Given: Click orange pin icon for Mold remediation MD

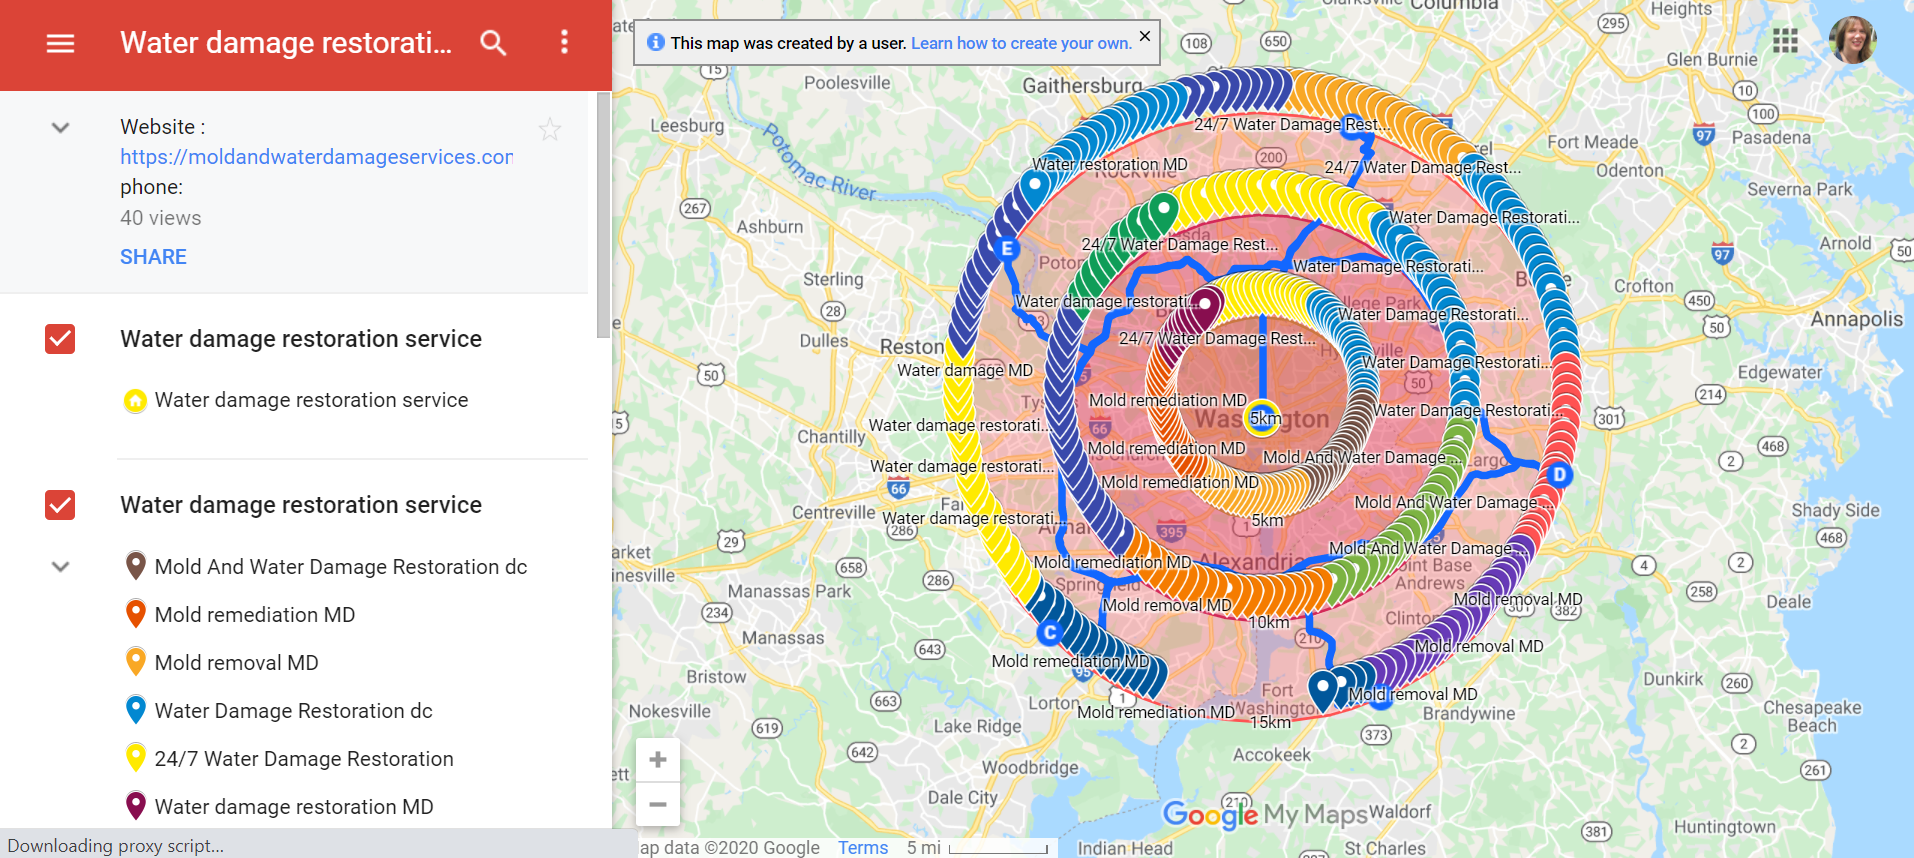Looking at the screenshot, I should click(136, 614).
